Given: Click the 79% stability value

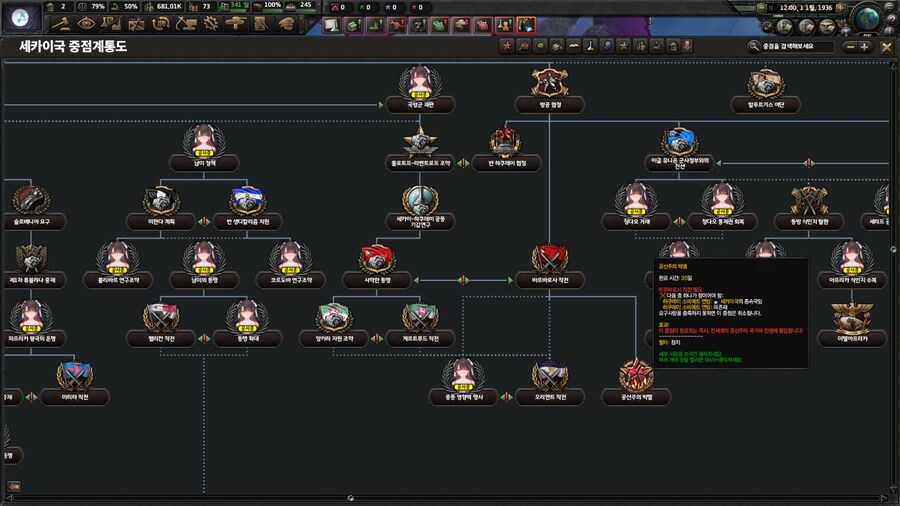Looking at the screenshot, I should point(98,6).
